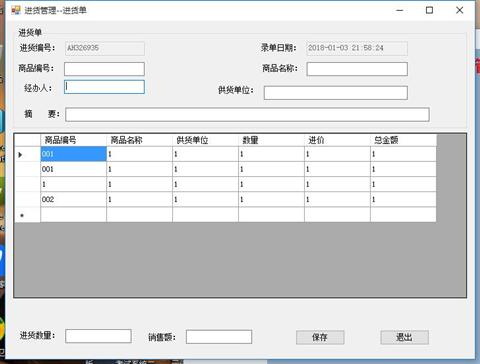Focus the 商品编号 input field
The width and height of the screenshot is (480, 364).
tap(104, 69)
